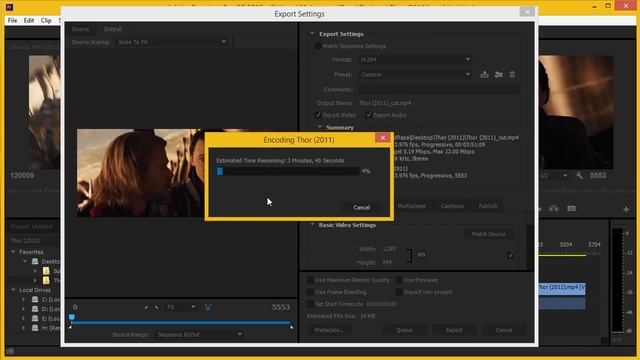
Task: Click the H: removable drive icon
Action: click(x=35, y=328)
